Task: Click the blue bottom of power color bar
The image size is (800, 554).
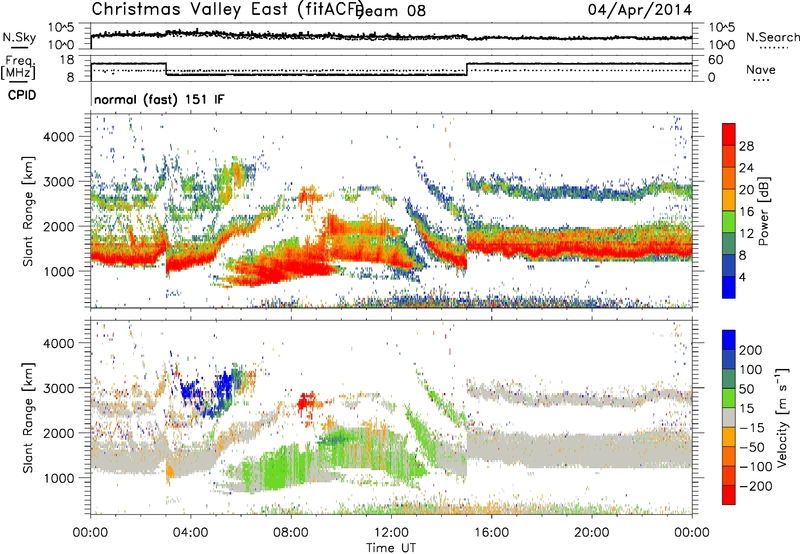Action: pyautogui.click(x=729, y=287)
